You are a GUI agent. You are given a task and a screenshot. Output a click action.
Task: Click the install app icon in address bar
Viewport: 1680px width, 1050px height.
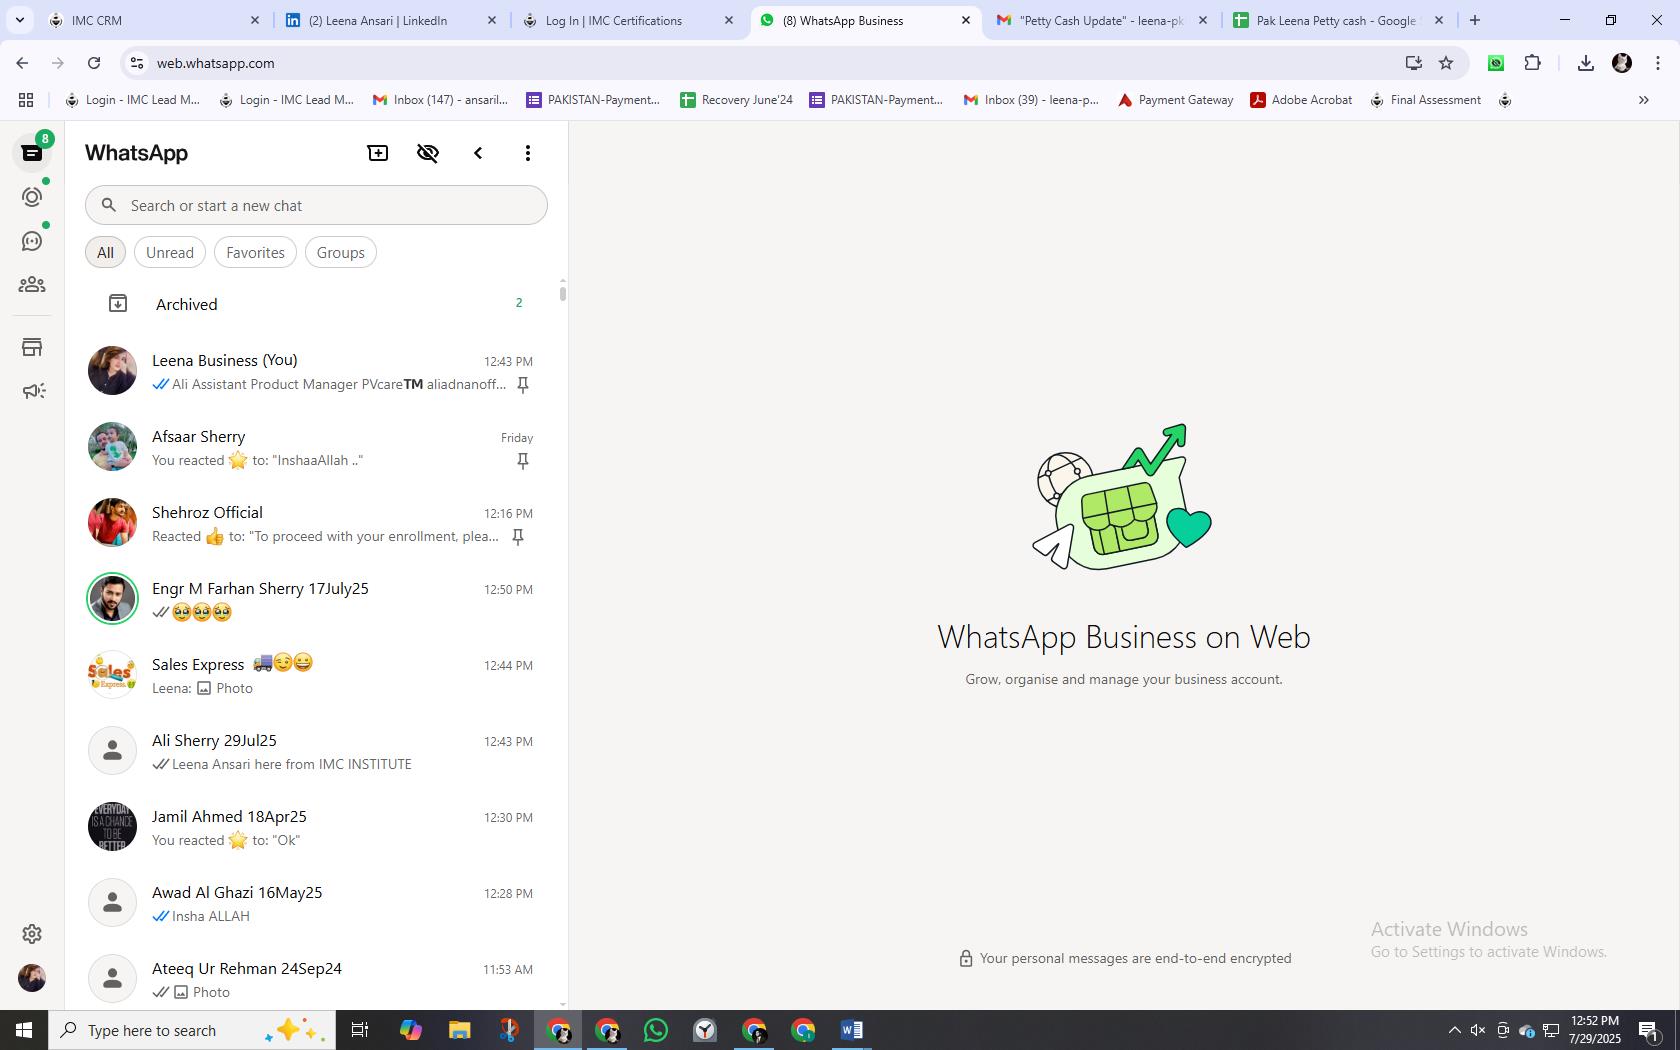tap(1413, 63)
